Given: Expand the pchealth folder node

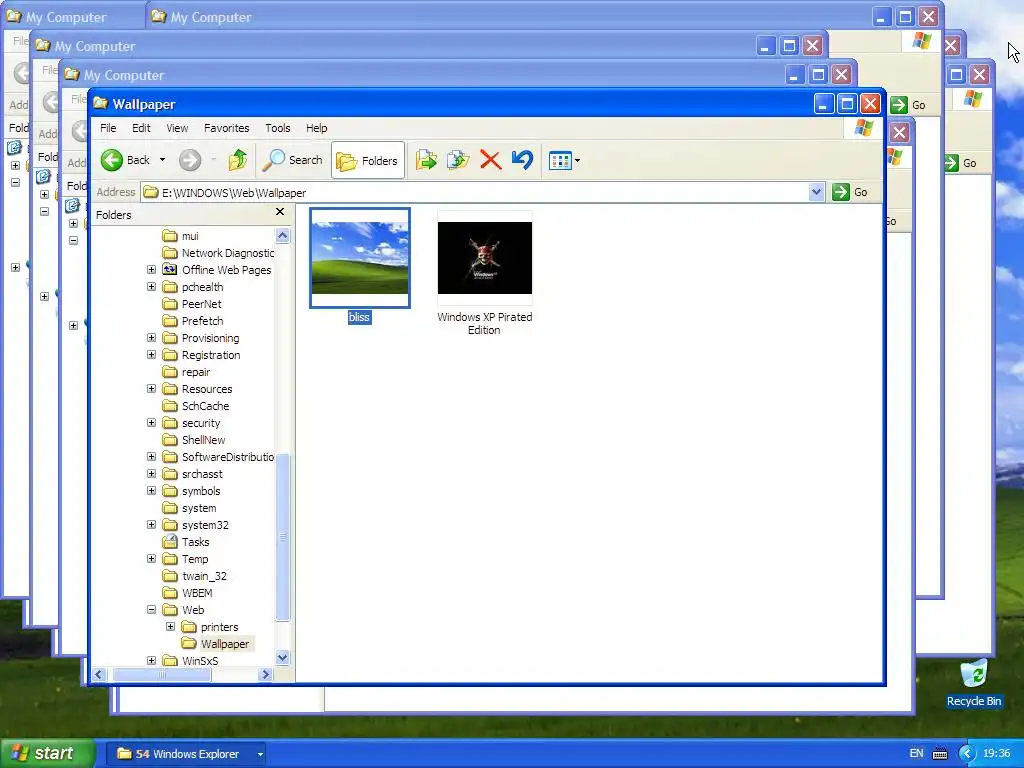Looking at the screenshot, I should (152, 287).
